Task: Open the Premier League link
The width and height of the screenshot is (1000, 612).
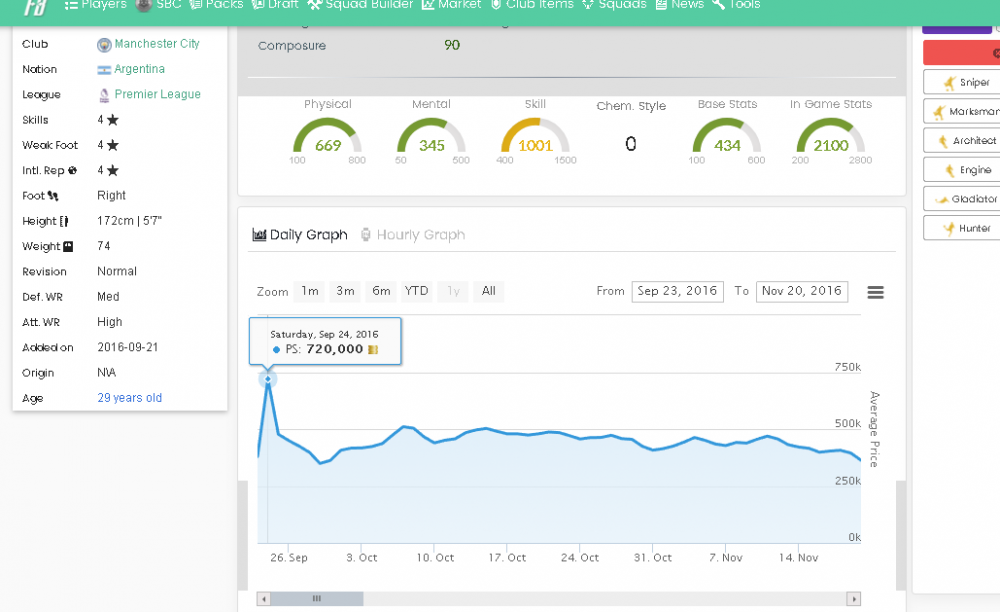Action: click(x=158, y=94)
